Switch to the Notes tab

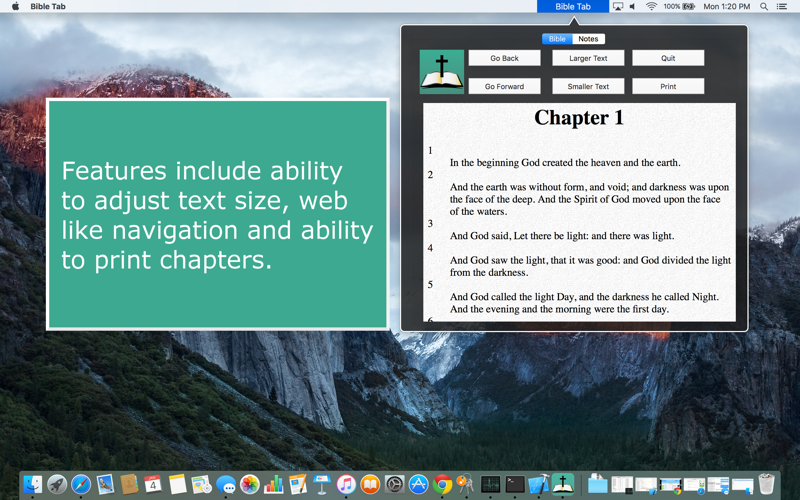[x=588, y=39]
